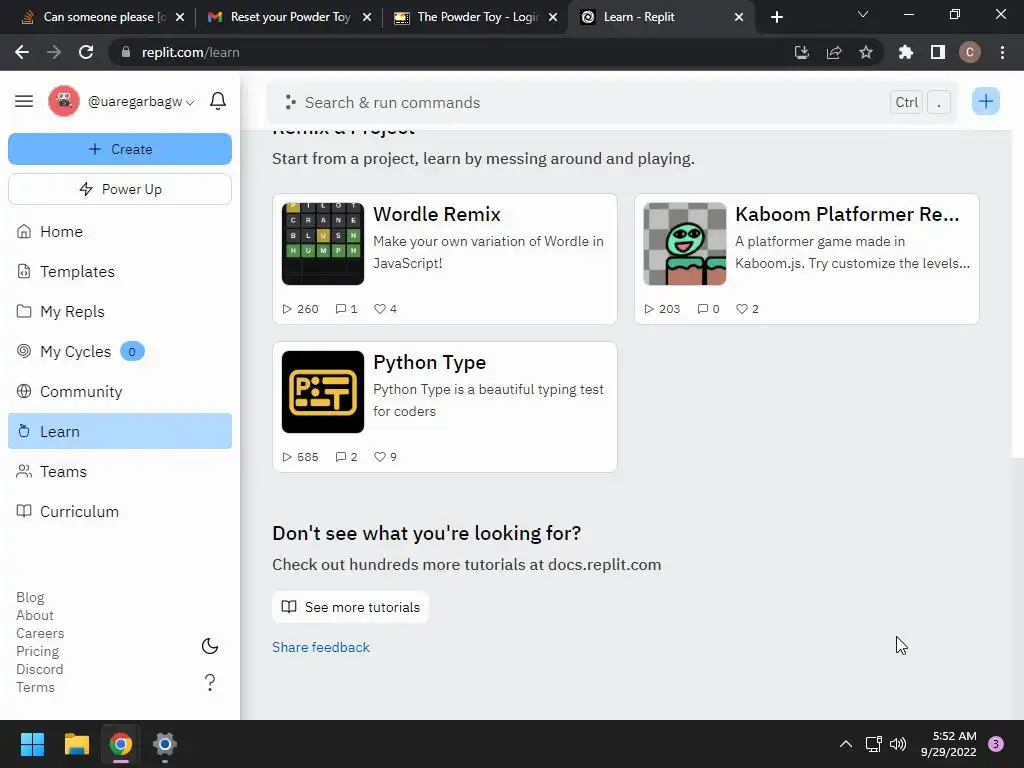This screenshot has height=768, width=1024.
Task: Click the blue plus new repl icon
Action: click(x=985, y=101)
